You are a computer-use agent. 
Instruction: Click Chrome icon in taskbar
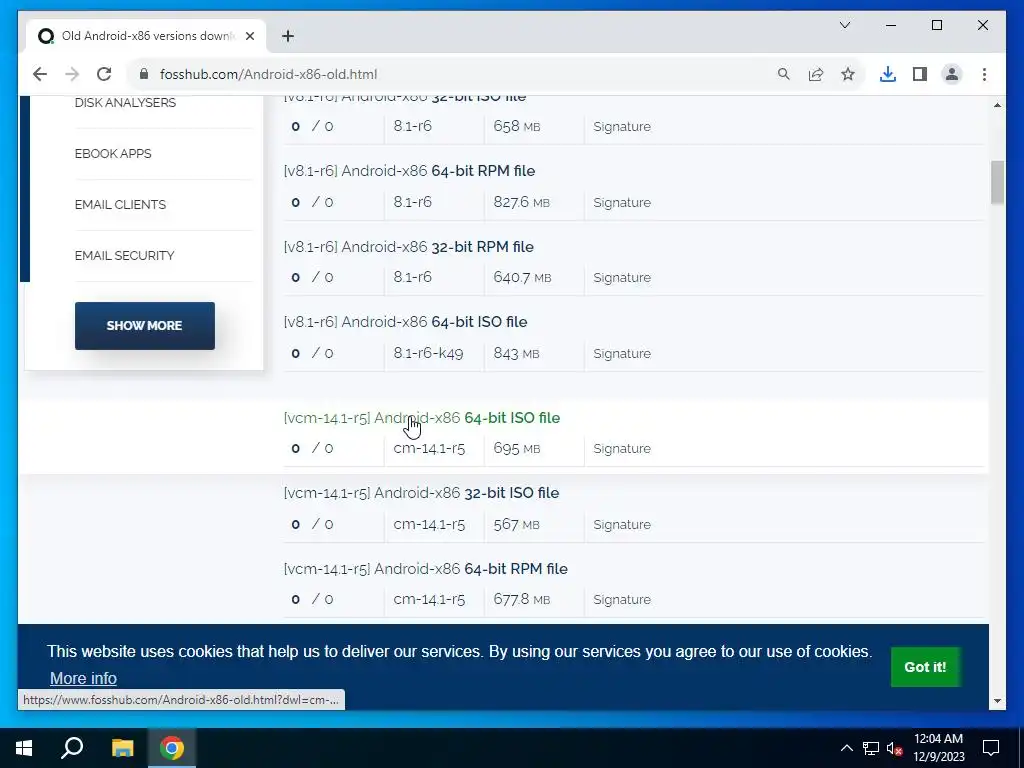tap(172, 748)
